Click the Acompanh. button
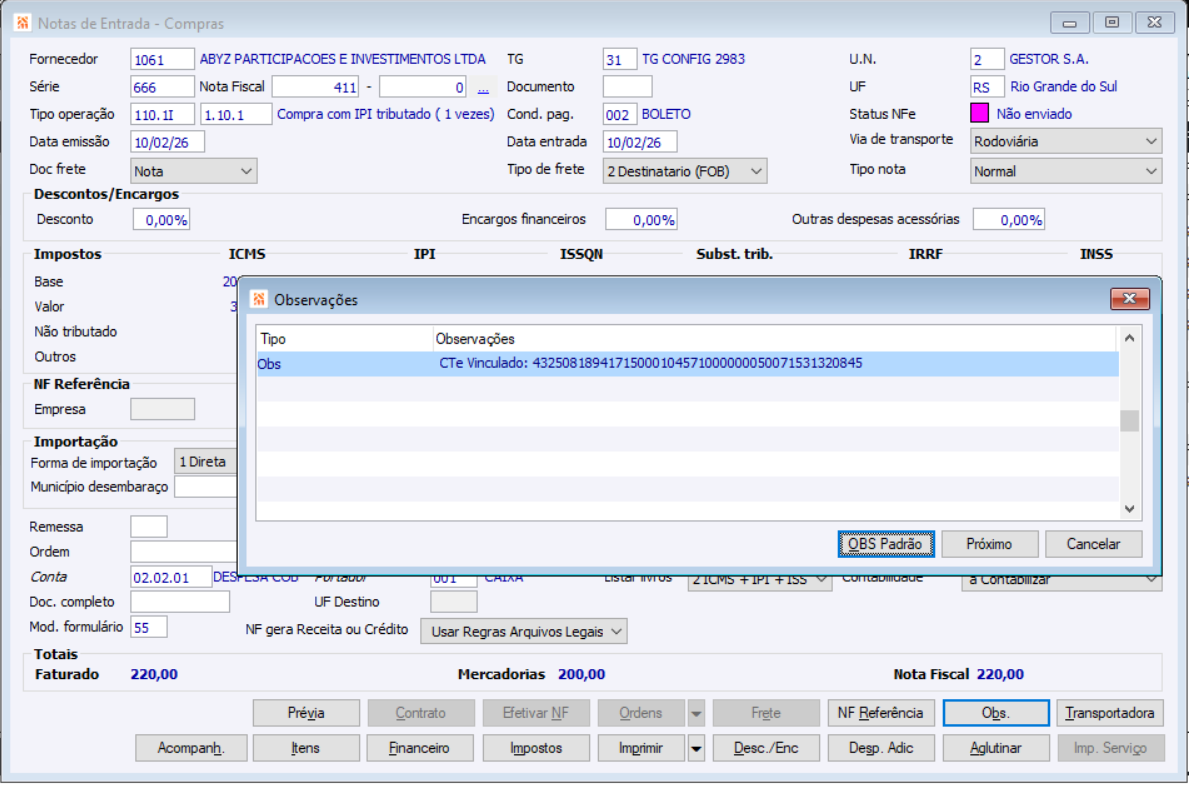This screenshot has width=1189, height=786. click(x=191, y=748)
